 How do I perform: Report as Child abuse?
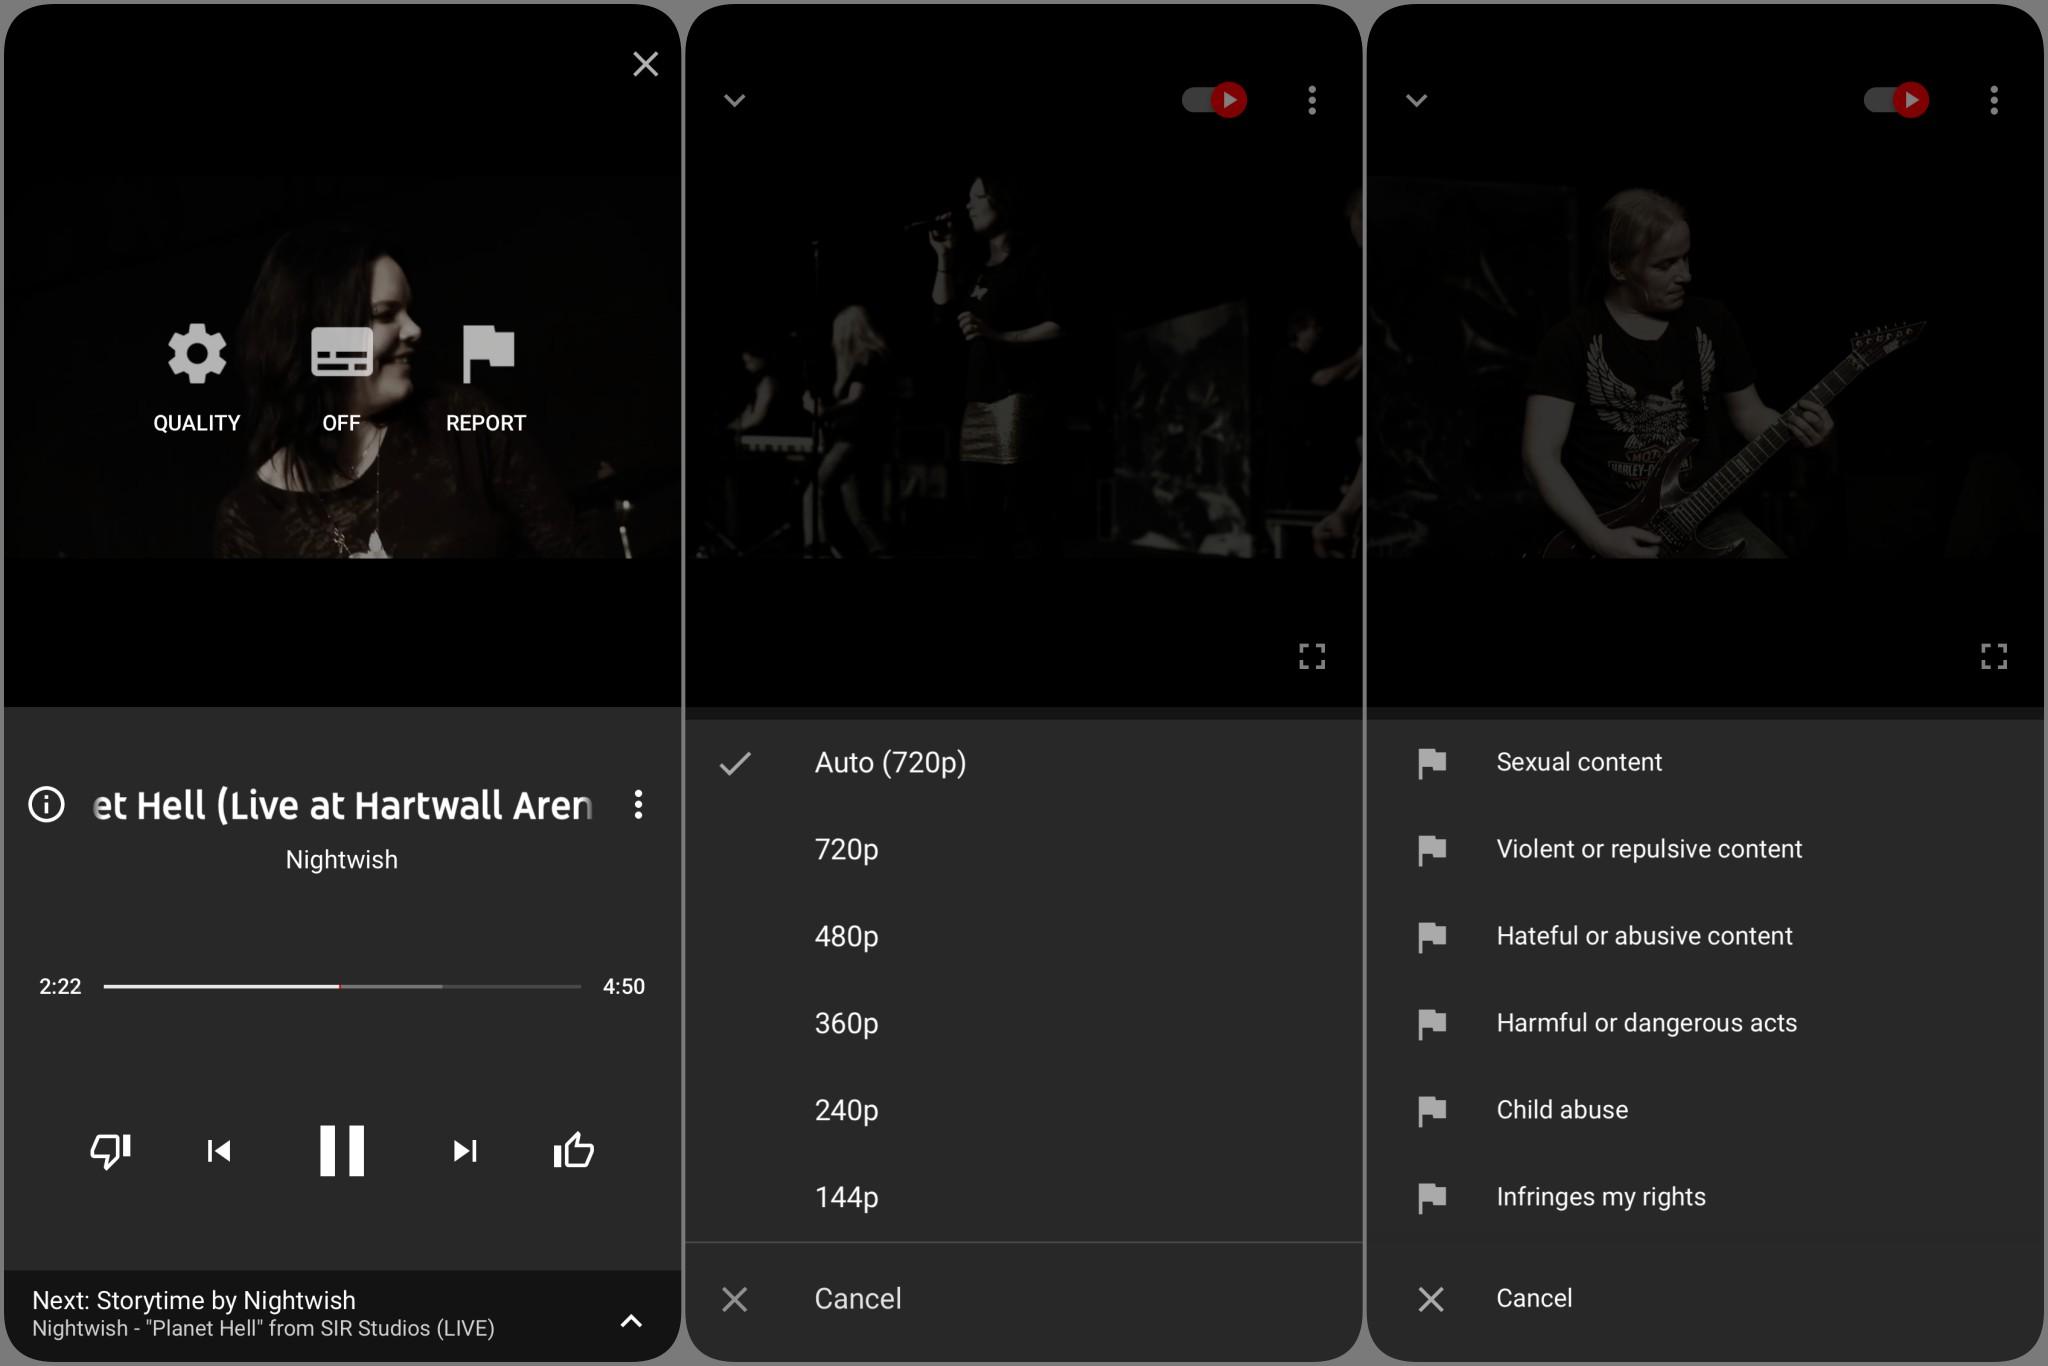coord(1706,1111)
